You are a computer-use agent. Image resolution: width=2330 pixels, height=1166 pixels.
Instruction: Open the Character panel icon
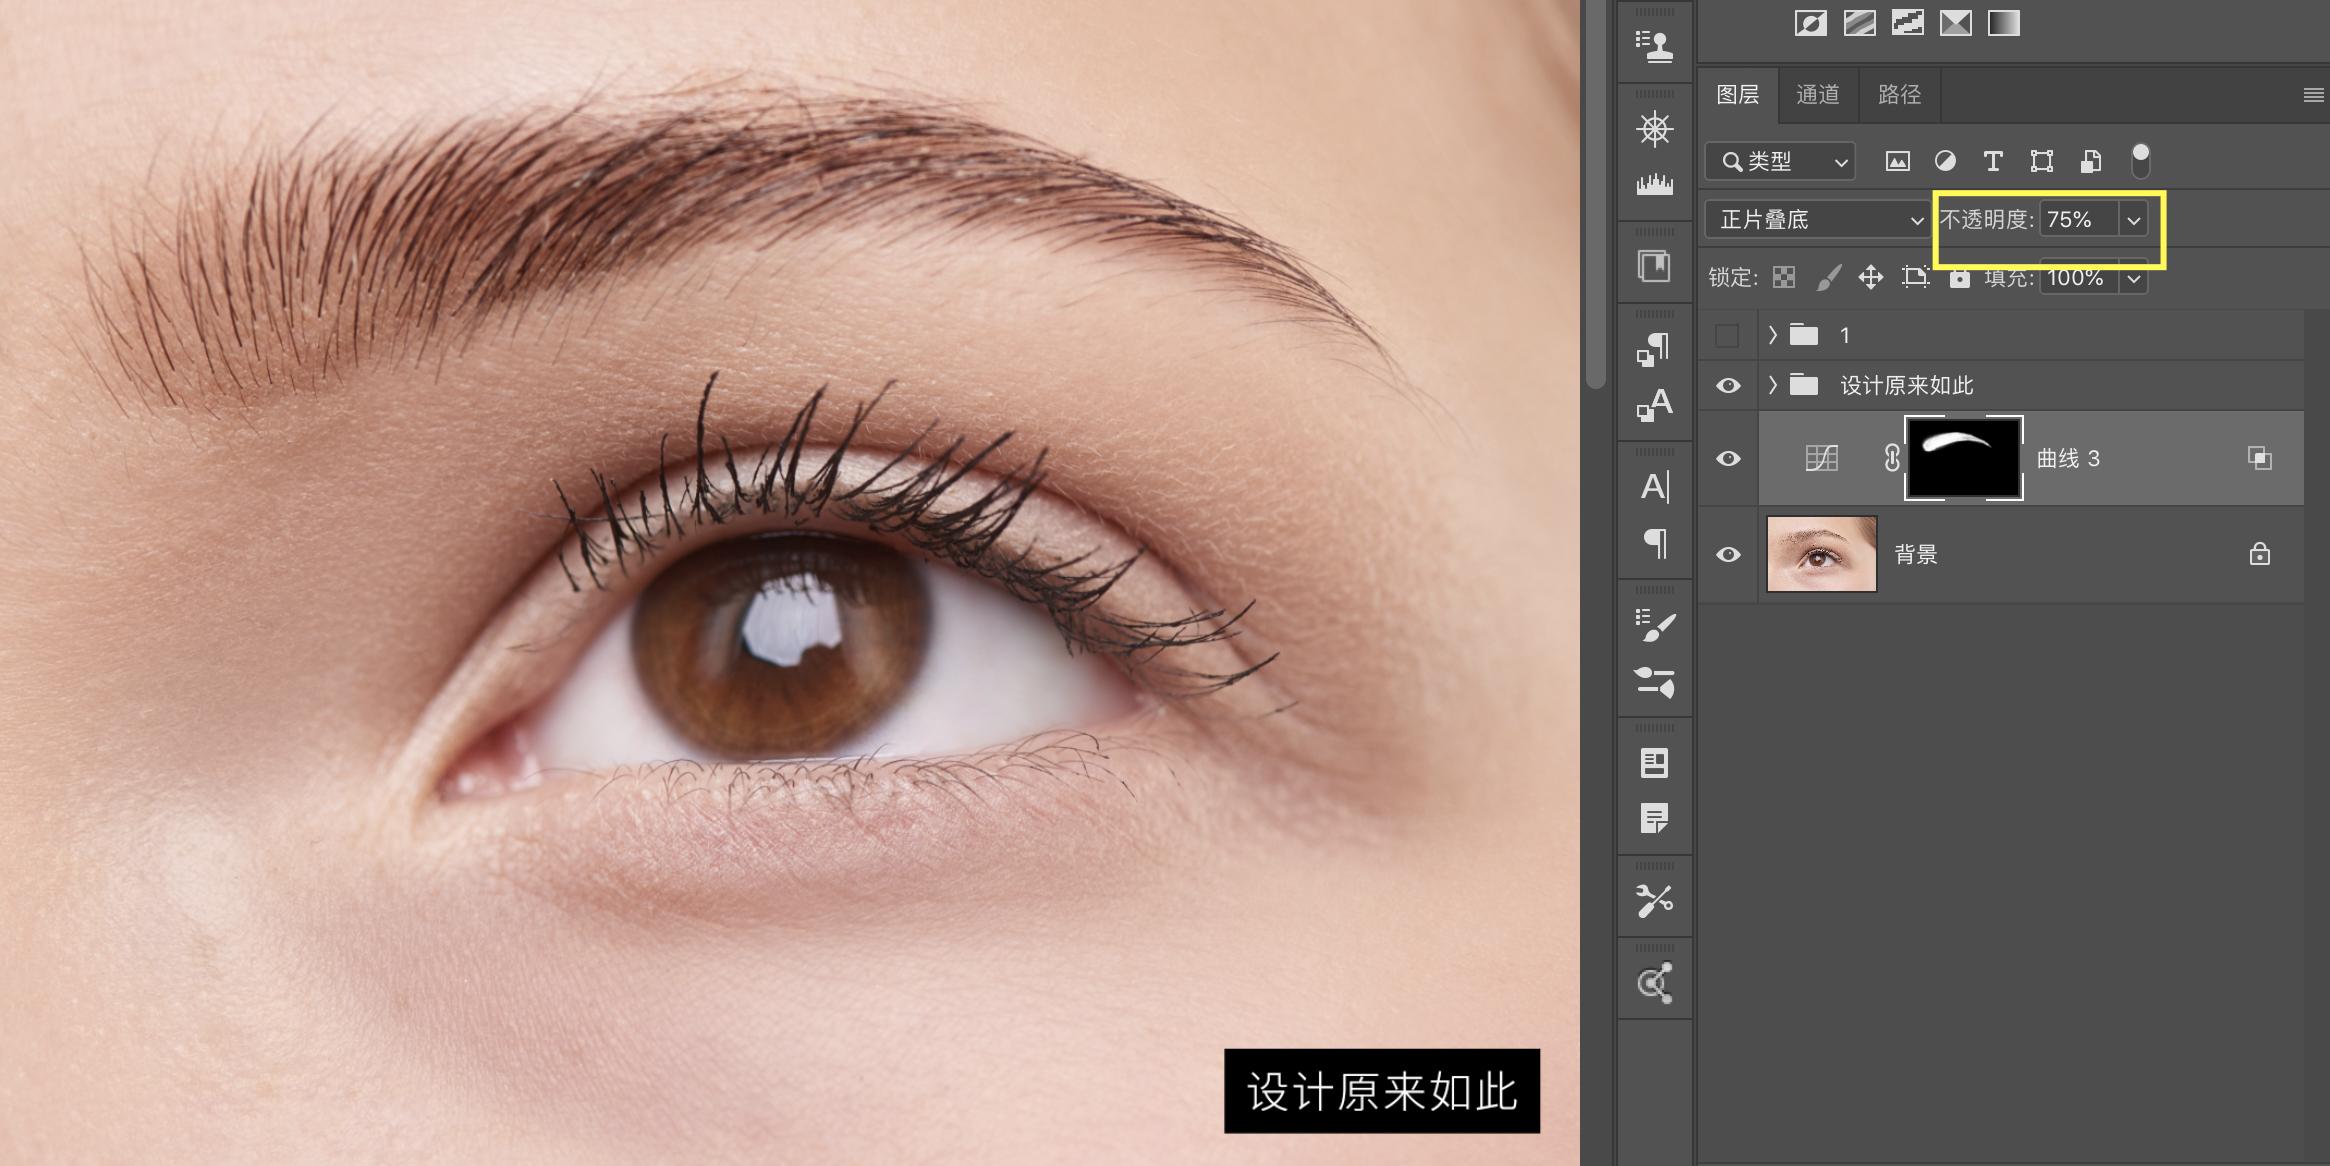click(x=1654, y=487)
